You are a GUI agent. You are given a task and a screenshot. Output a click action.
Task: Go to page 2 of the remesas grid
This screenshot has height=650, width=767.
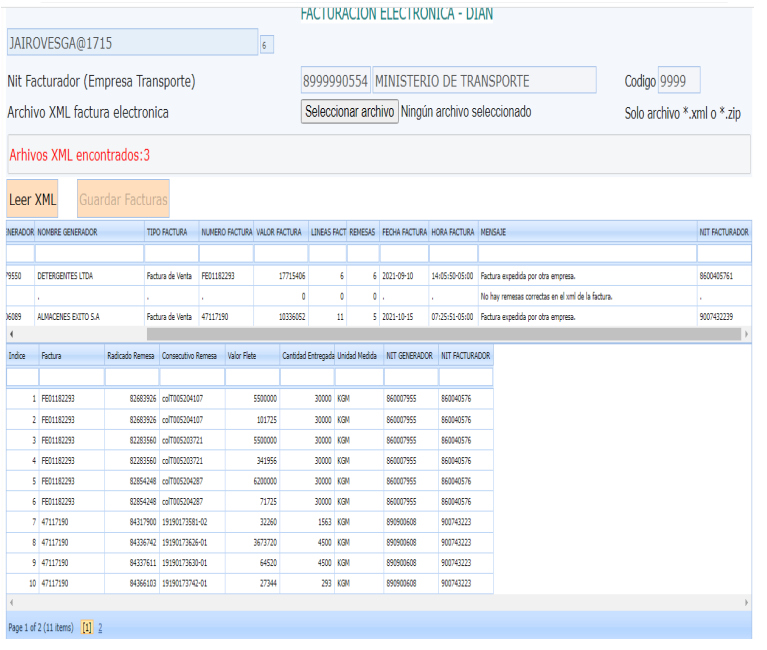click(x=100, y=628)
